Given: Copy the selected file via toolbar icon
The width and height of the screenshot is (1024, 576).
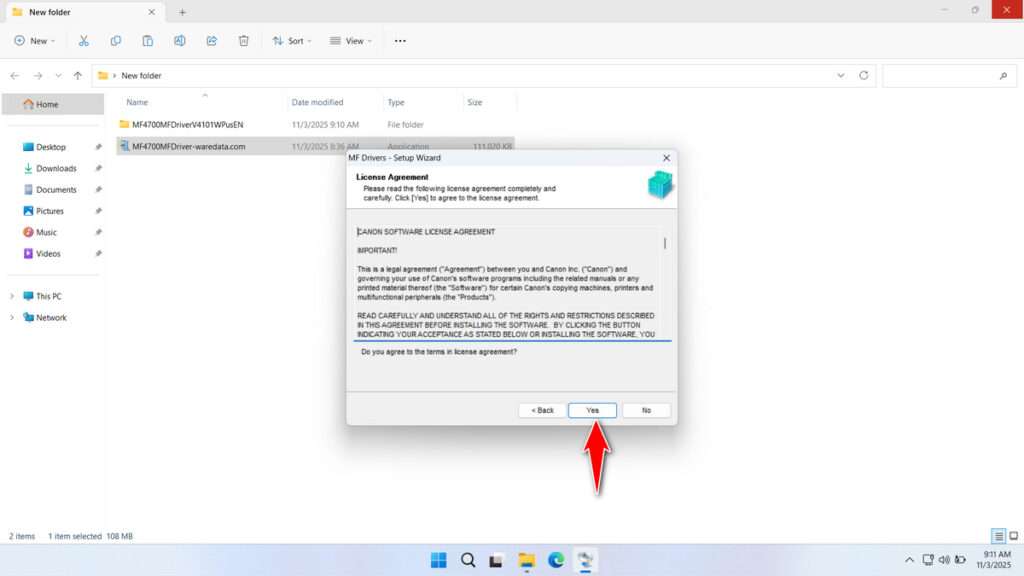Looking at the screenshot, I should click(x=116, y=40).
